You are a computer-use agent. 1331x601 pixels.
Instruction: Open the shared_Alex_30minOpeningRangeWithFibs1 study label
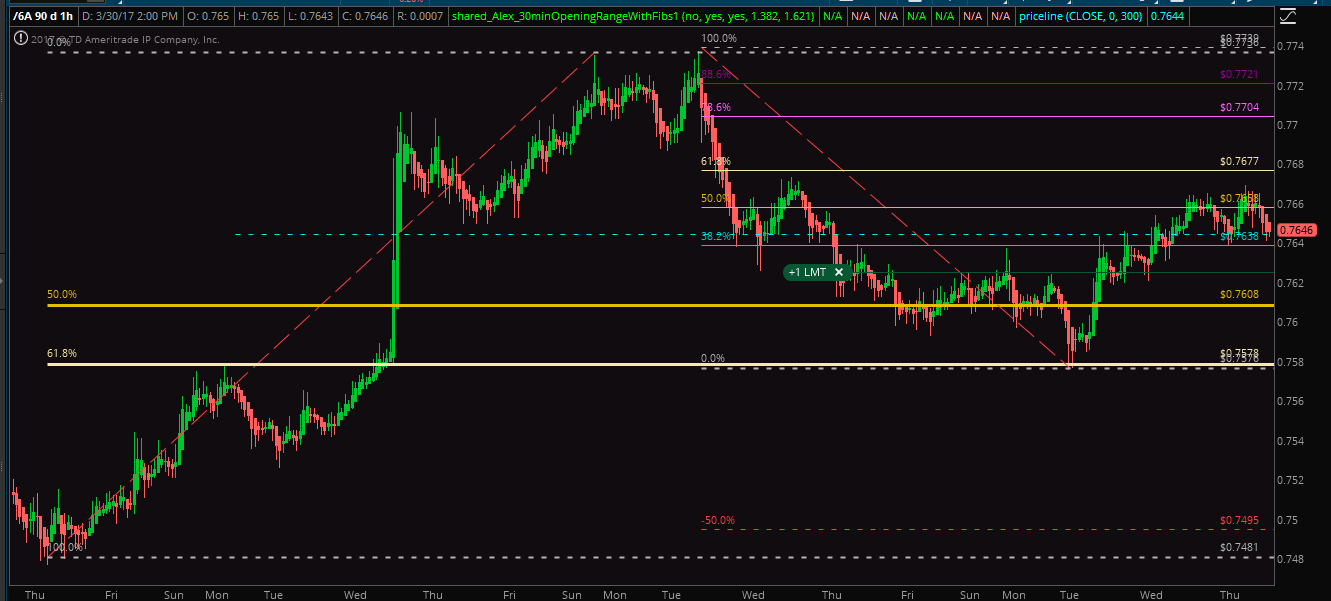(632, 17)
